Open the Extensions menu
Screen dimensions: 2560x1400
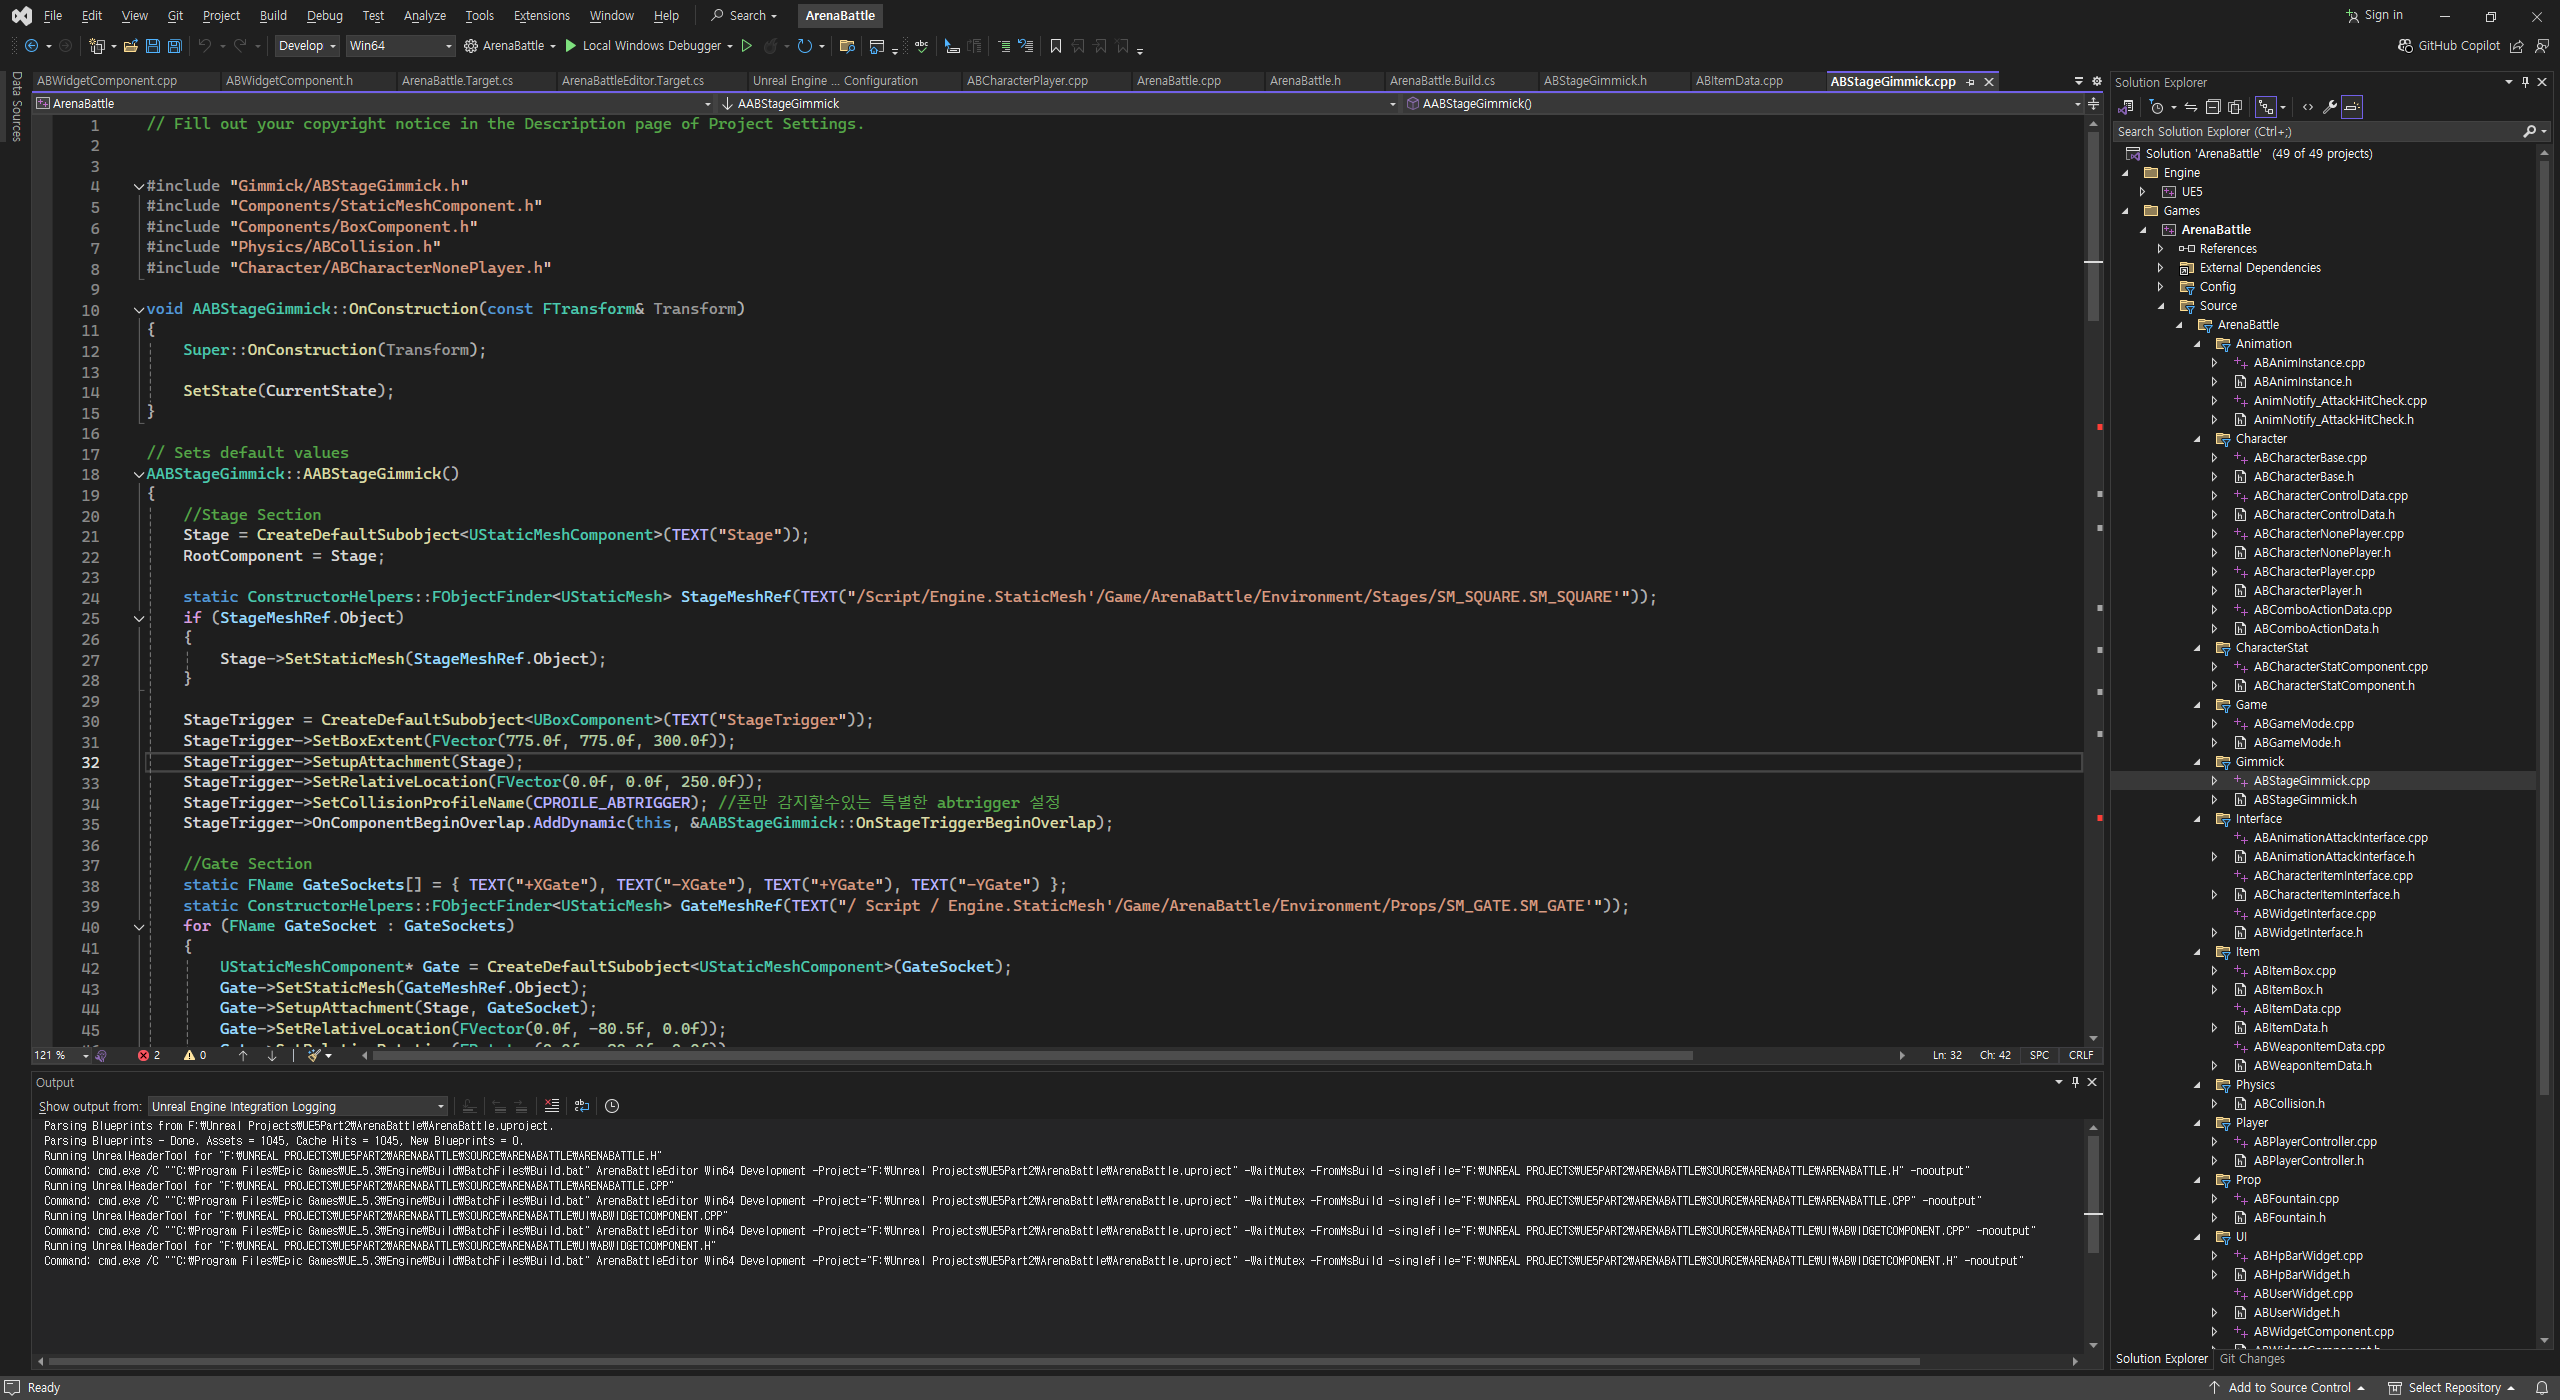click(x=541, y=15)
